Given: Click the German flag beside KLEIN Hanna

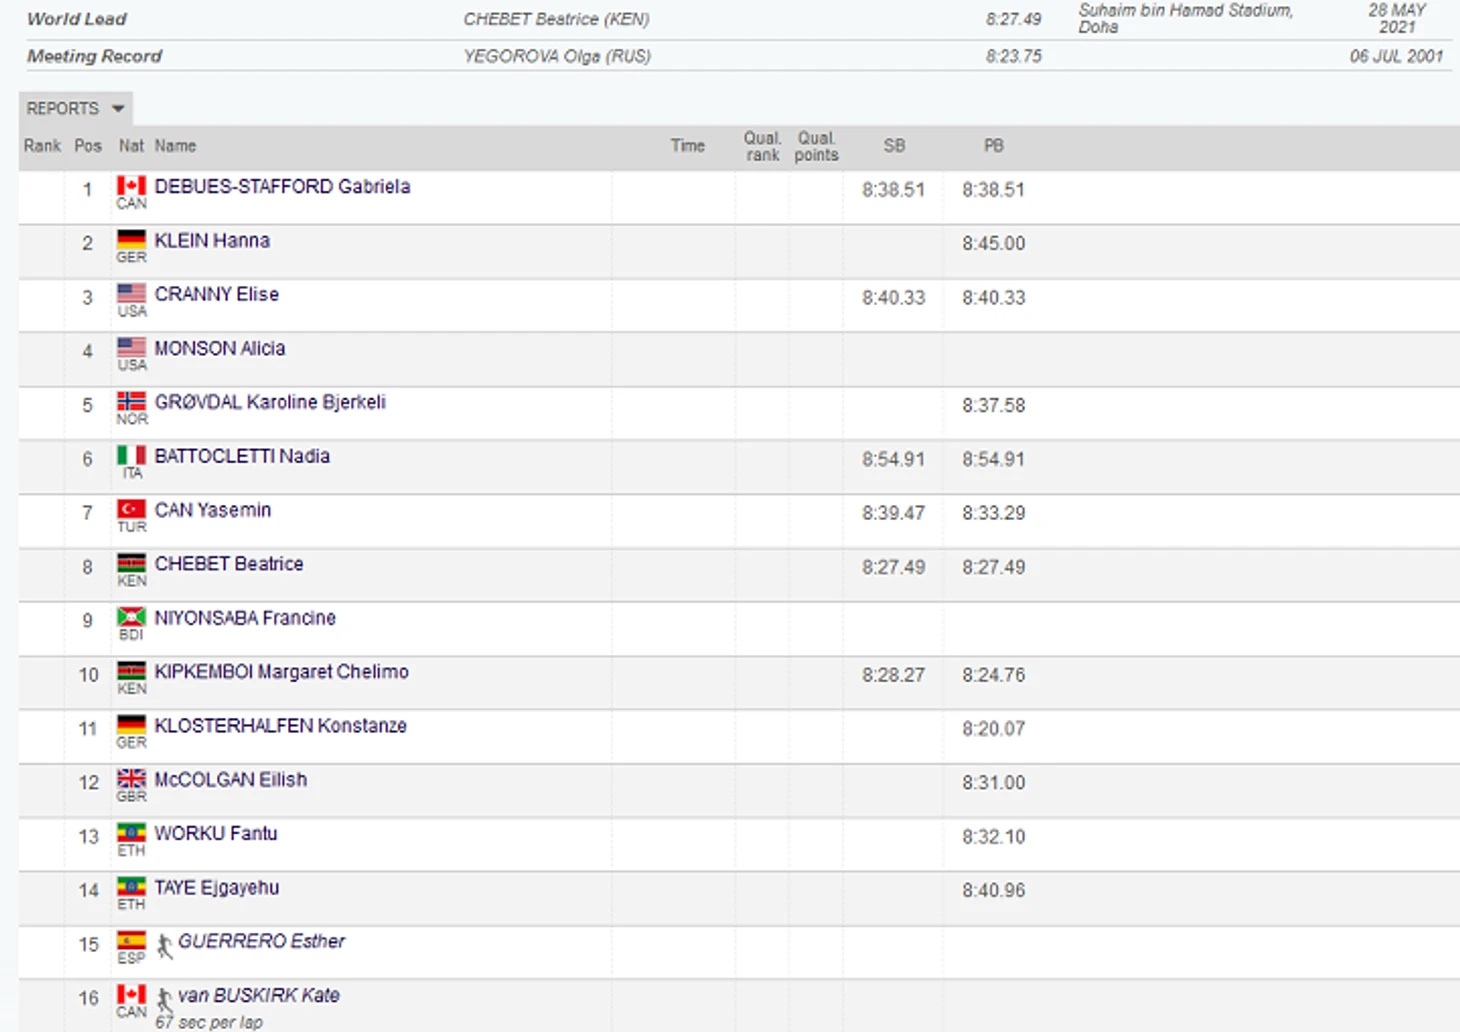Looking at the screenshot, I should [x=131, y=240].
